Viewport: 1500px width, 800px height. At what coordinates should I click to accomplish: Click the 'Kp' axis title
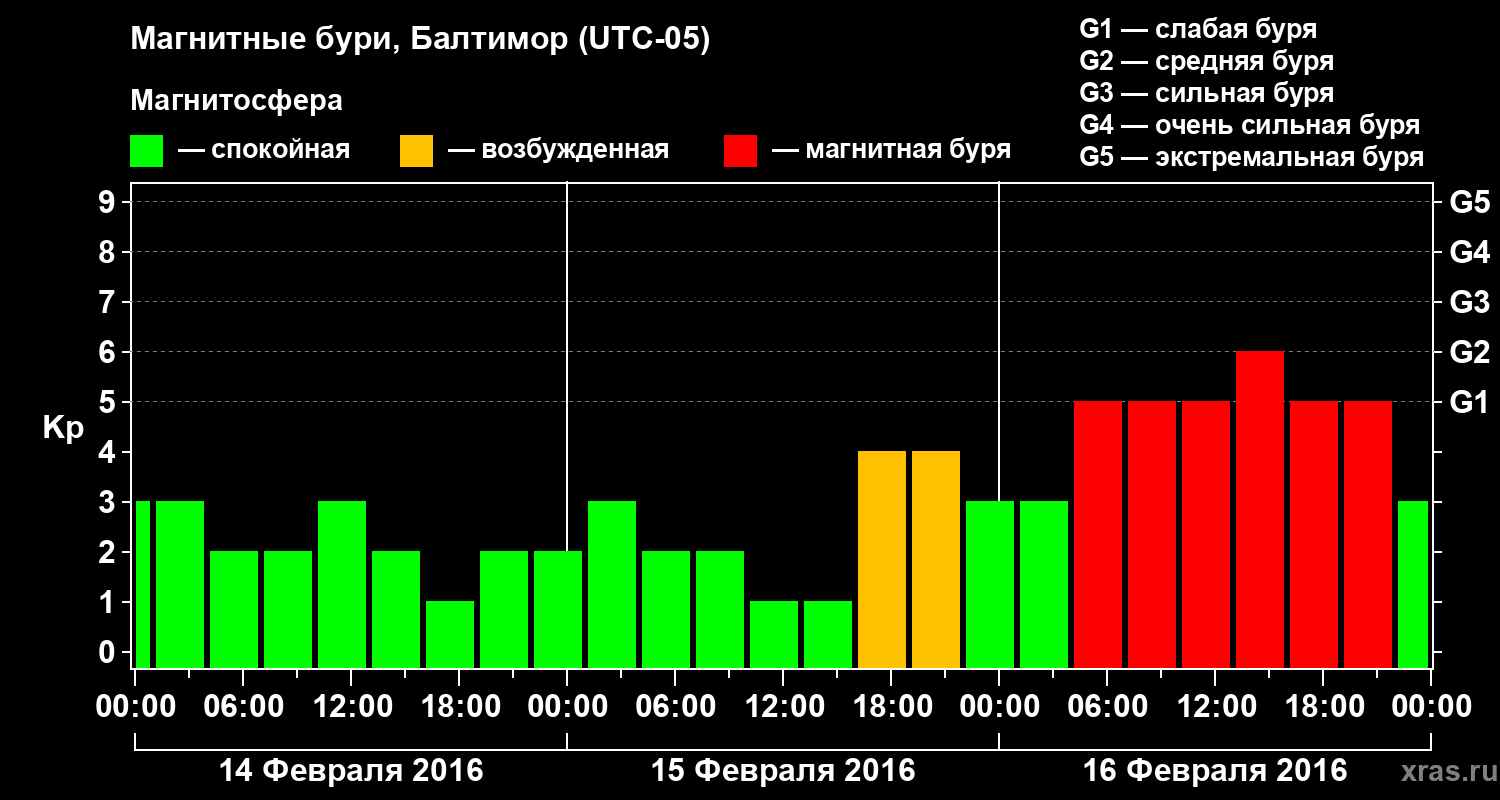click(63, 428)
